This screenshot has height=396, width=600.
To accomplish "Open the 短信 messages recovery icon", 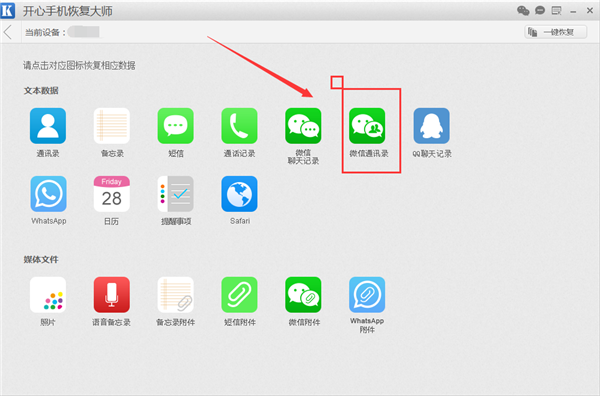I will click(176, 126).
